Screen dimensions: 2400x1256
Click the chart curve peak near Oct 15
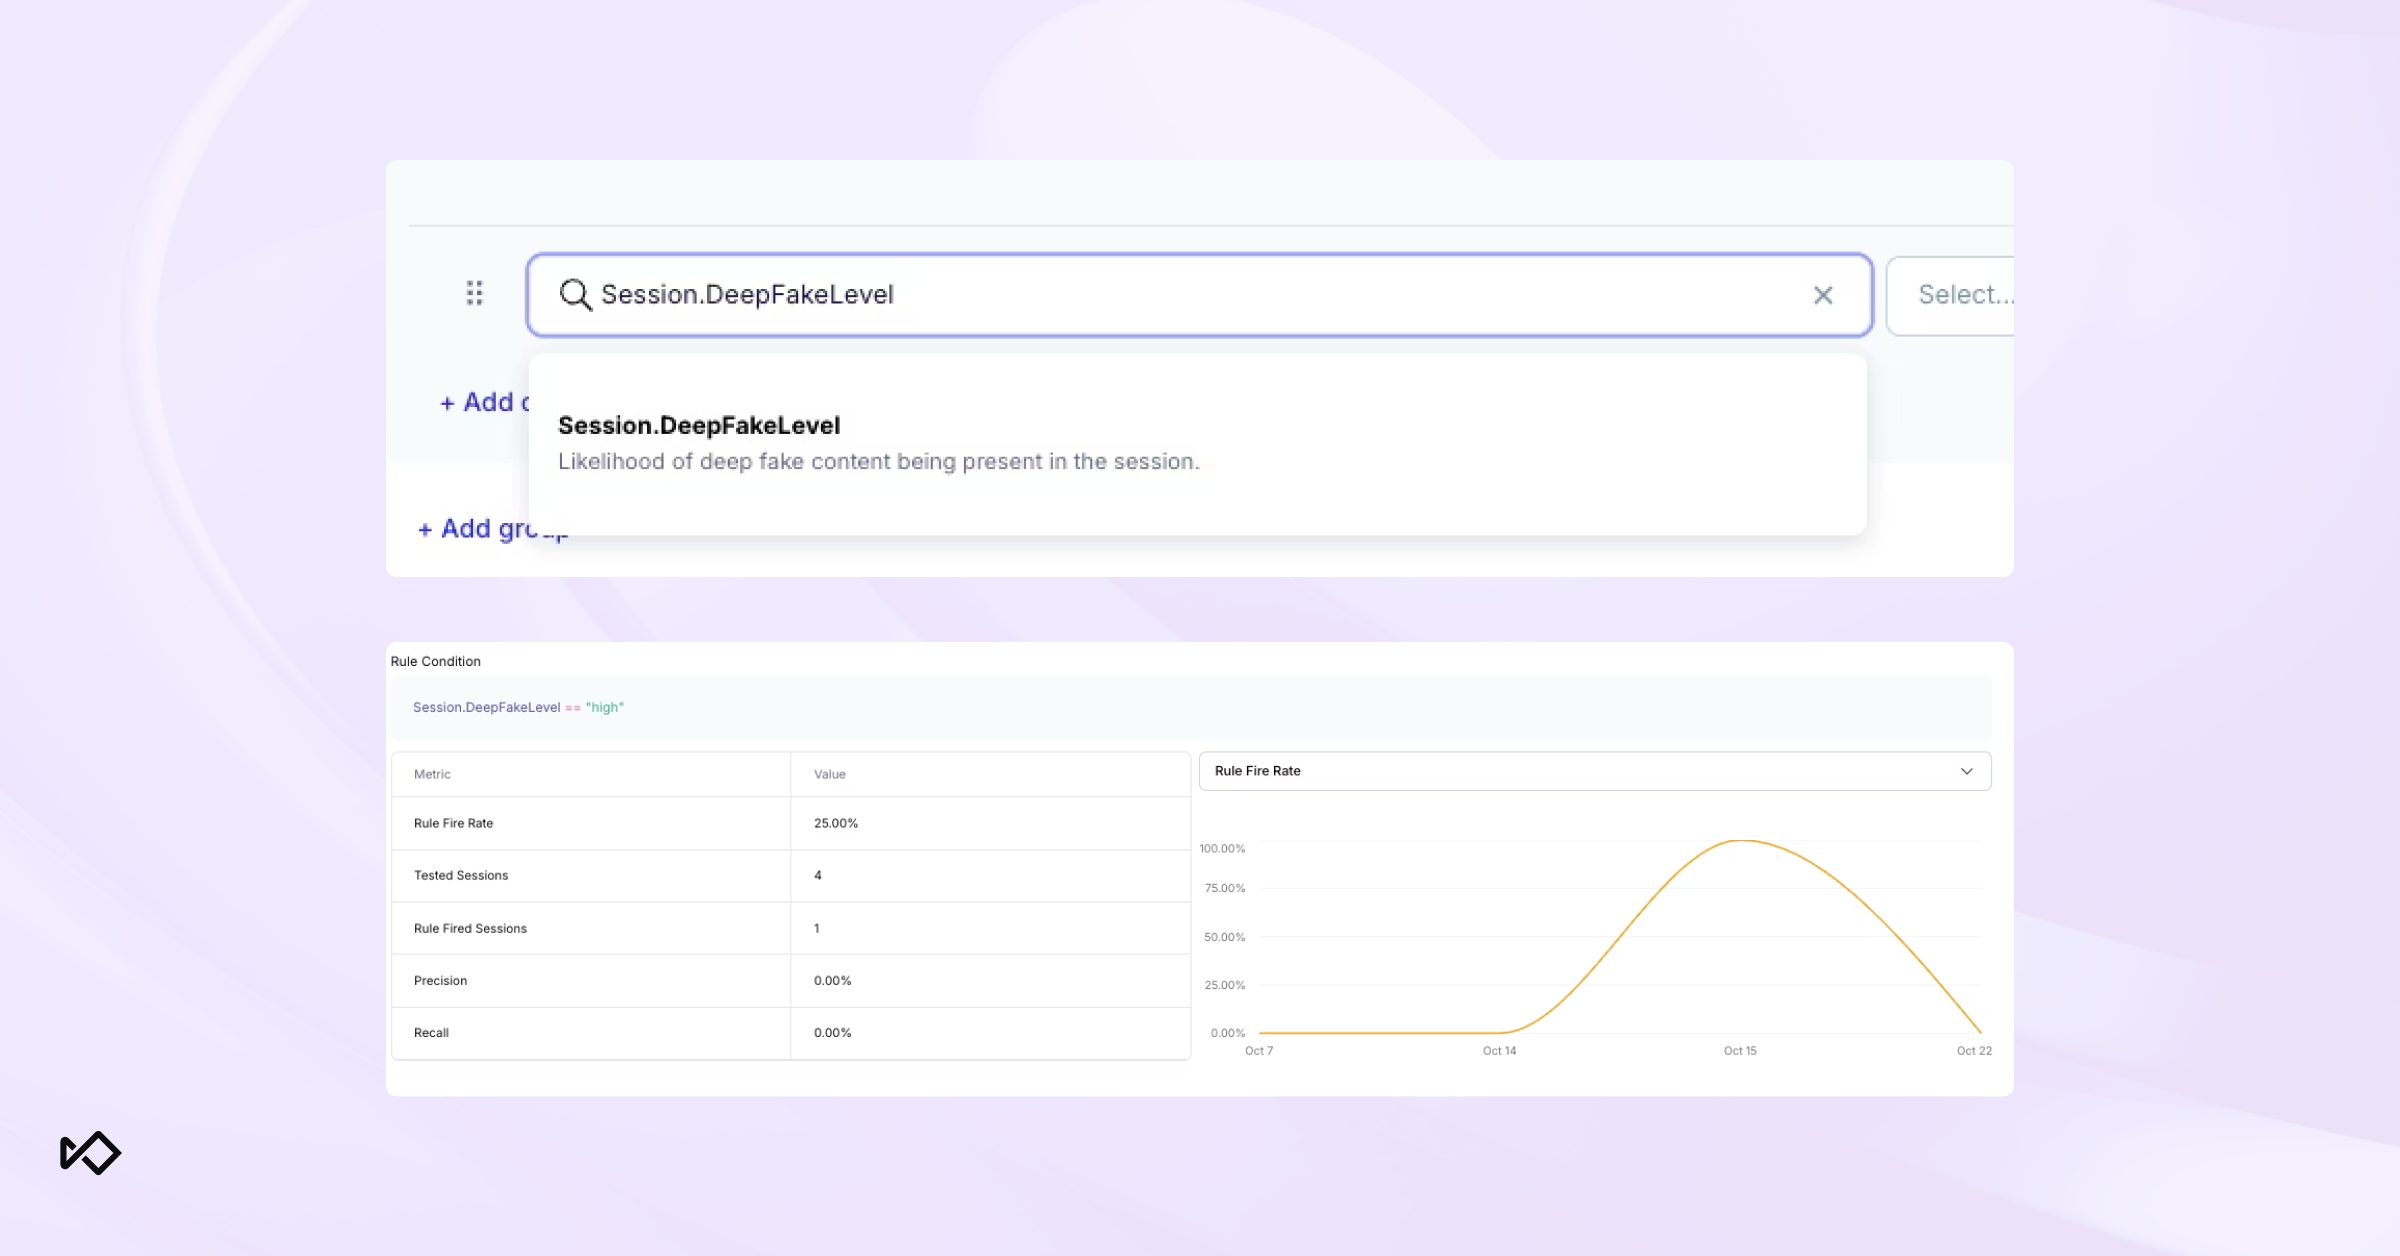click(x=1741, y=841)
